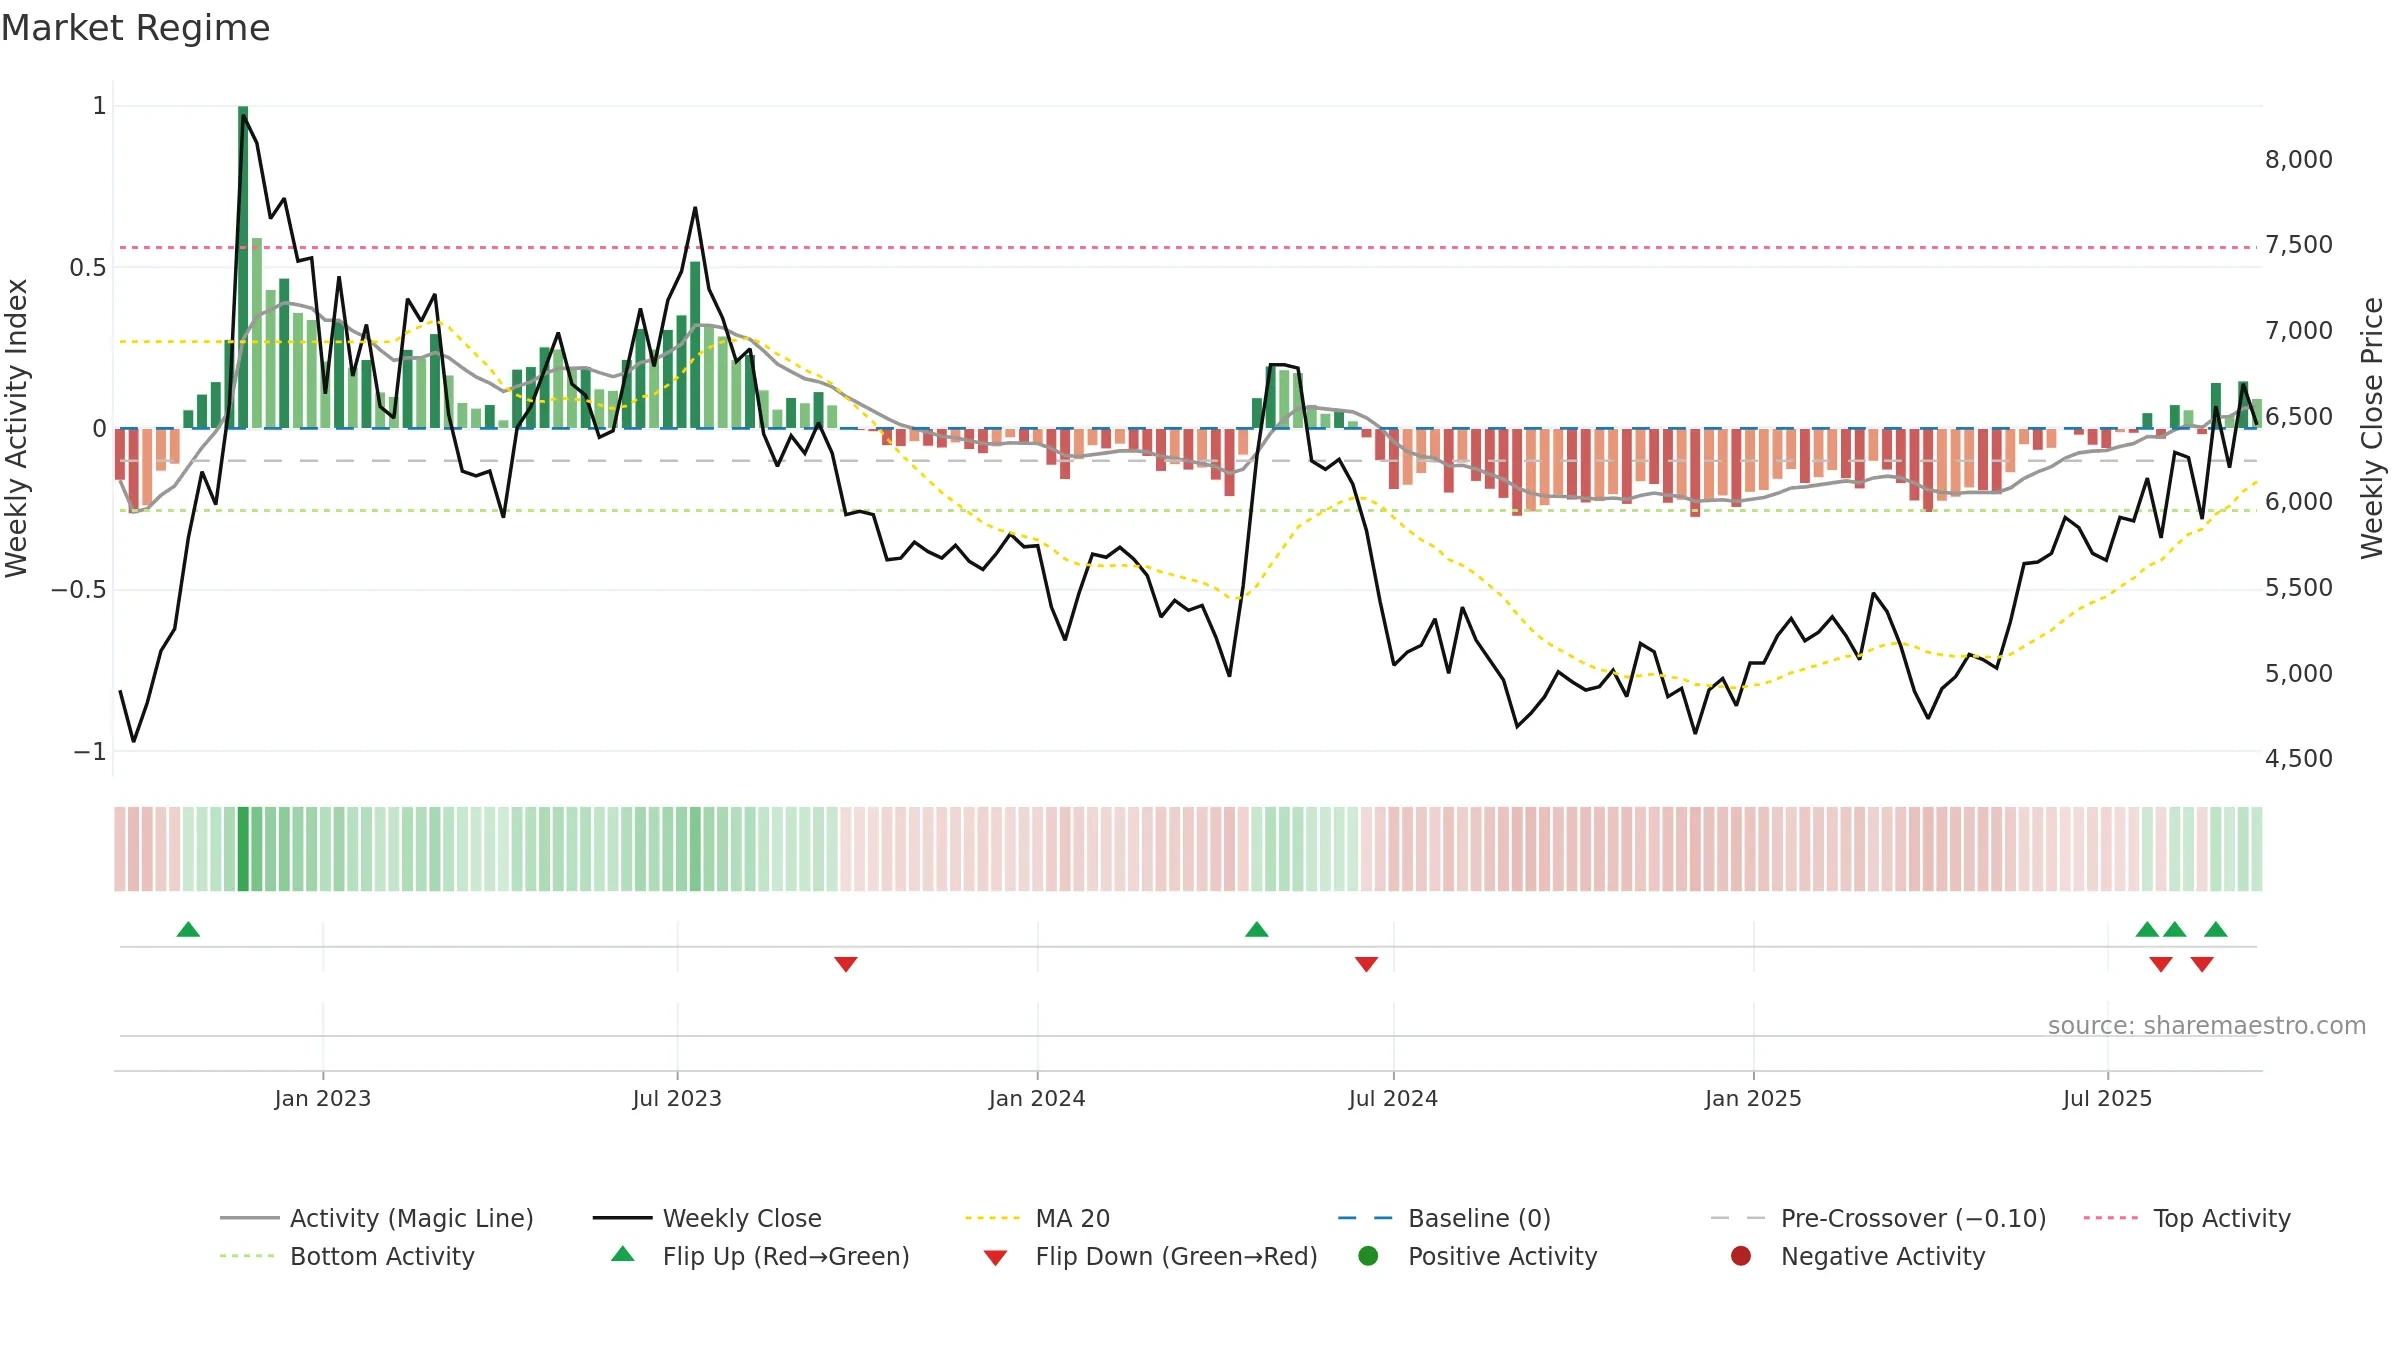Click the Jul 2025 axis label
This screenshot has height=1350, width=2400.
tap(2107, 1098)
